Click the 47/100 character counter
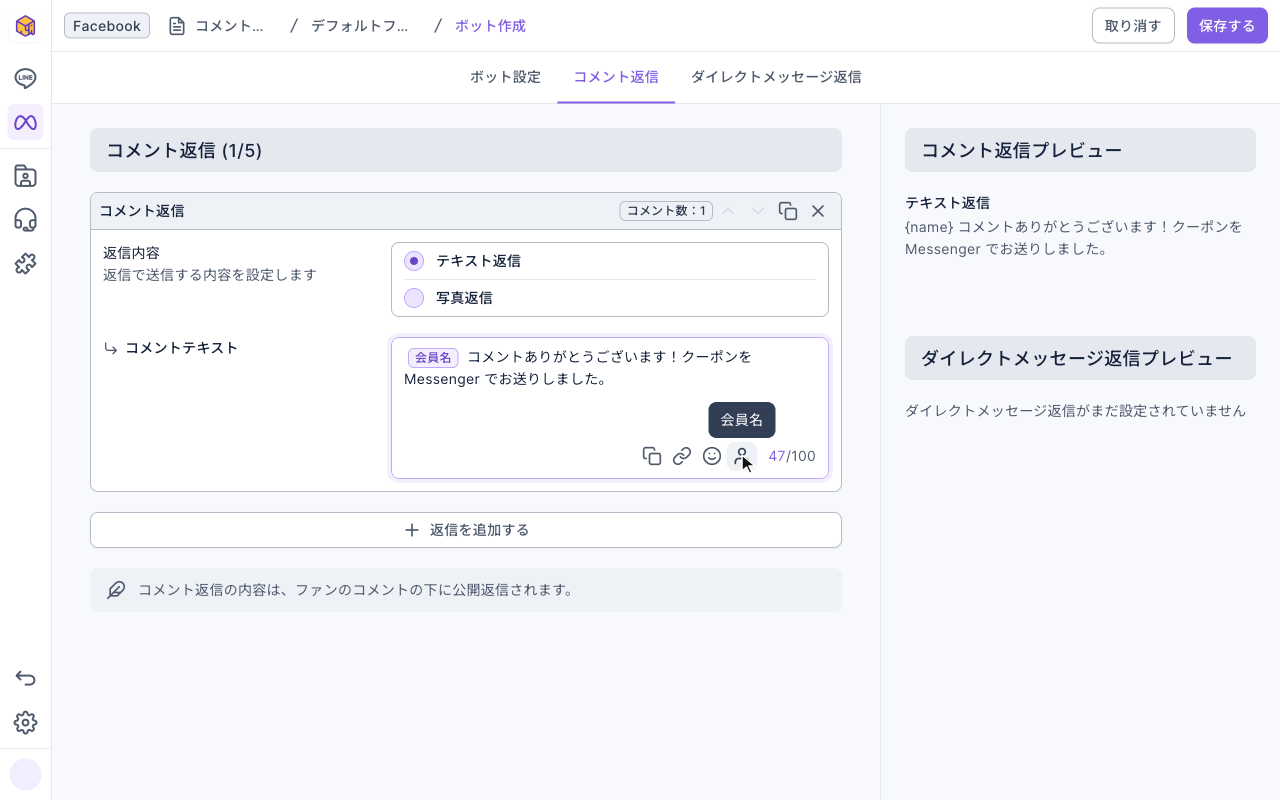Image resolution: width=1280 pixels, height=800 pixels. (x=792, y=456)
